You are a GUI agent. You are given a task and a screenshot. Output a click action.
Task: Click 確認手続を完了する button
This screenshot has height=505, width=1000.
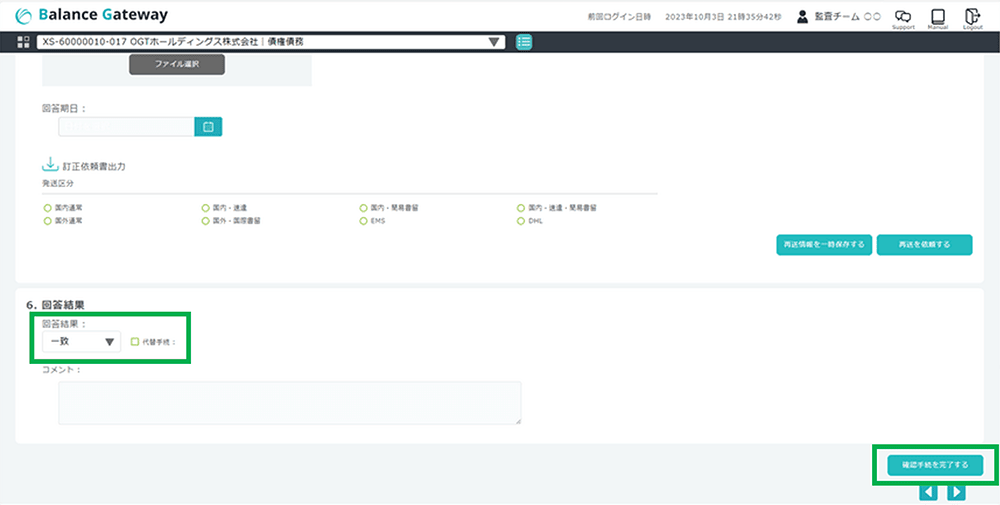click(934, 465)
